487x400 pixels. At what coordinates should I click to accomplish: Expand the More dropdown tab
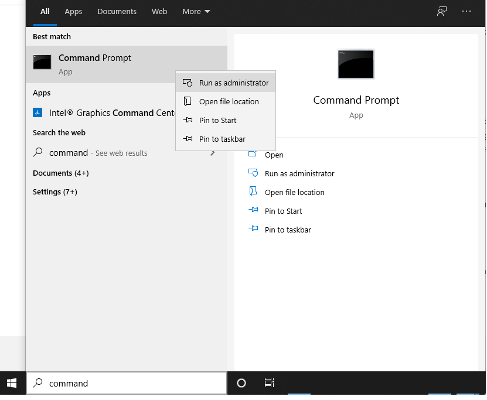[196, 12]
